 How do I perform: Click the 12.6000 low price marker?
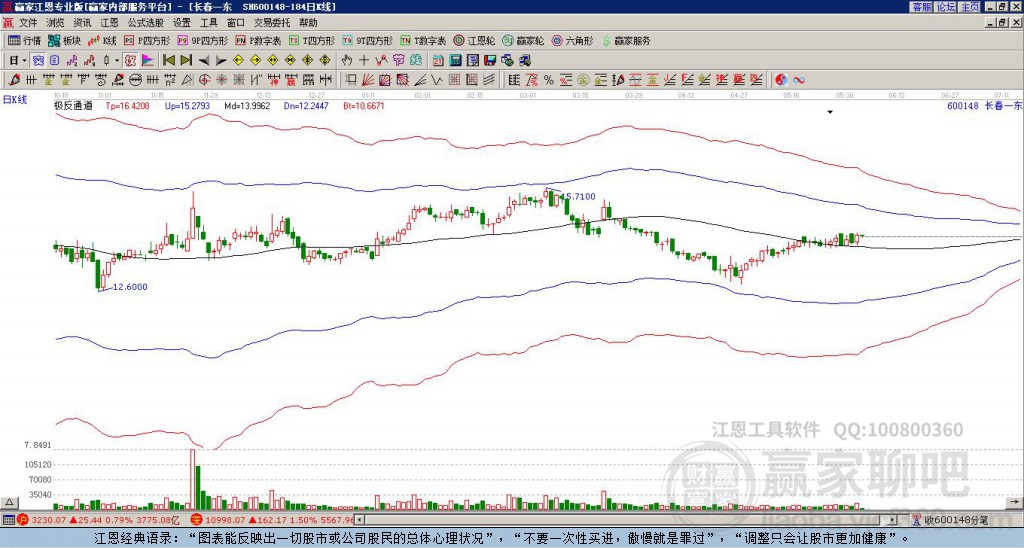pyautogui.click(x=130, y=287)
